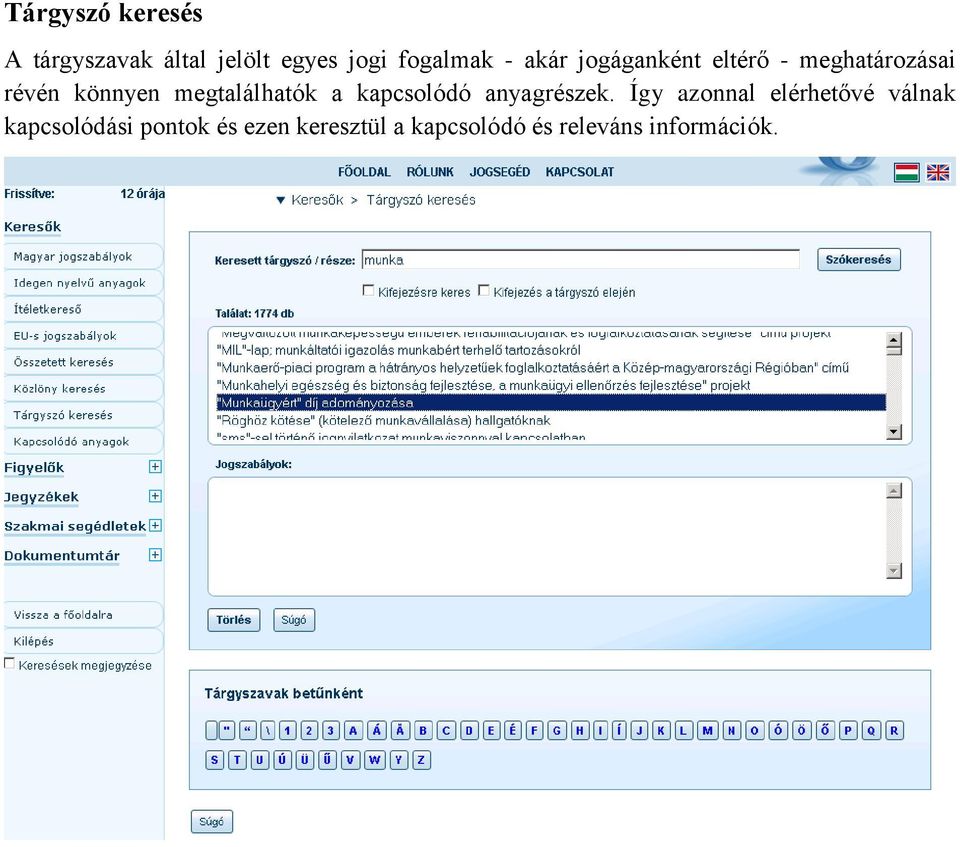Filter keywords by letter Z

click(421, 760)
